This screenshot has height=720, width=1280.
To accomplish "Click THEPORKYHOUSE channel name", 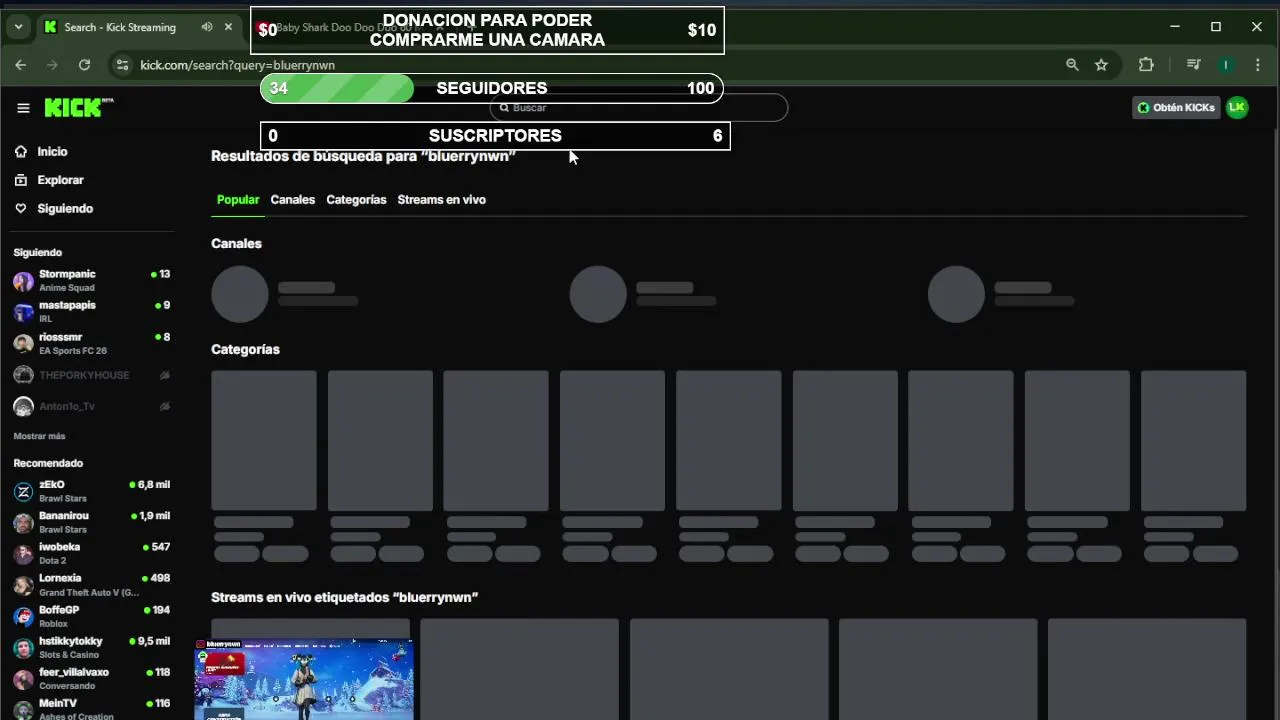I will tap(84, 375).
